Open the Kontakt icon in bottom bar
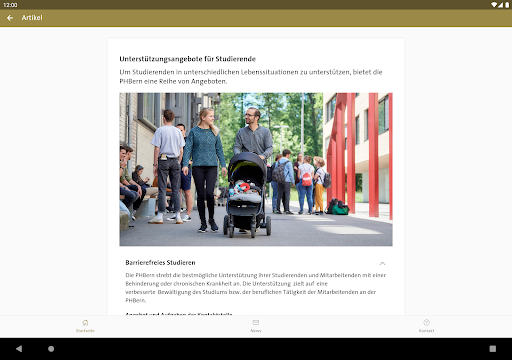 click(426, 322)
